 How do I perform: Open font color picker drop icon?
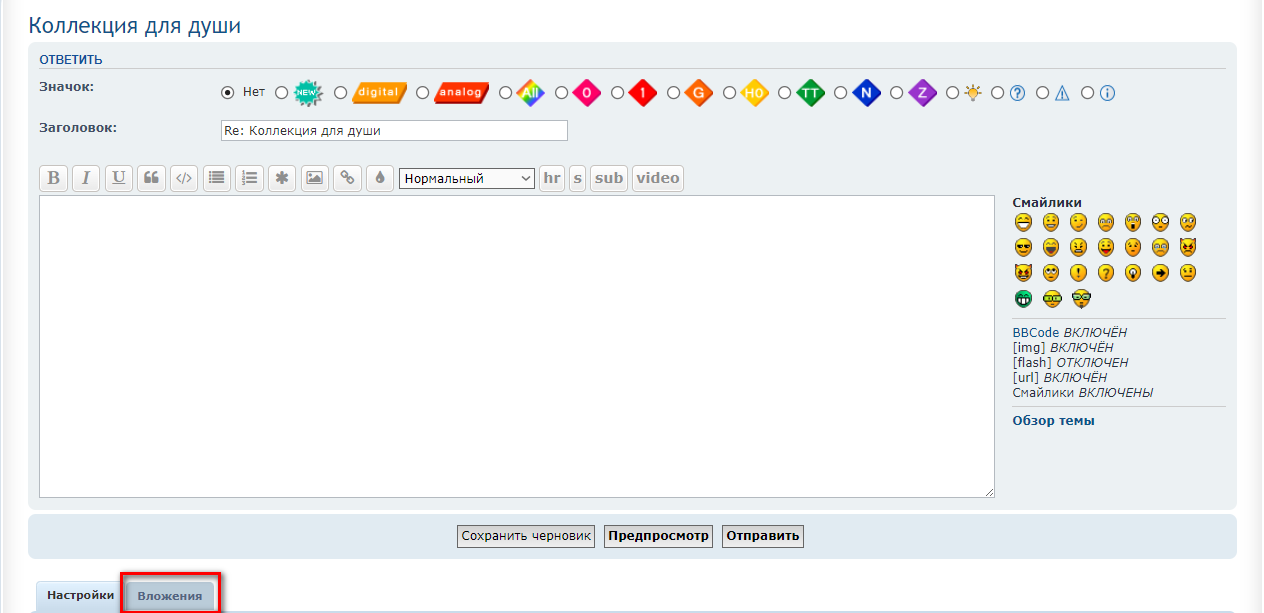click(x=380, y=178)
